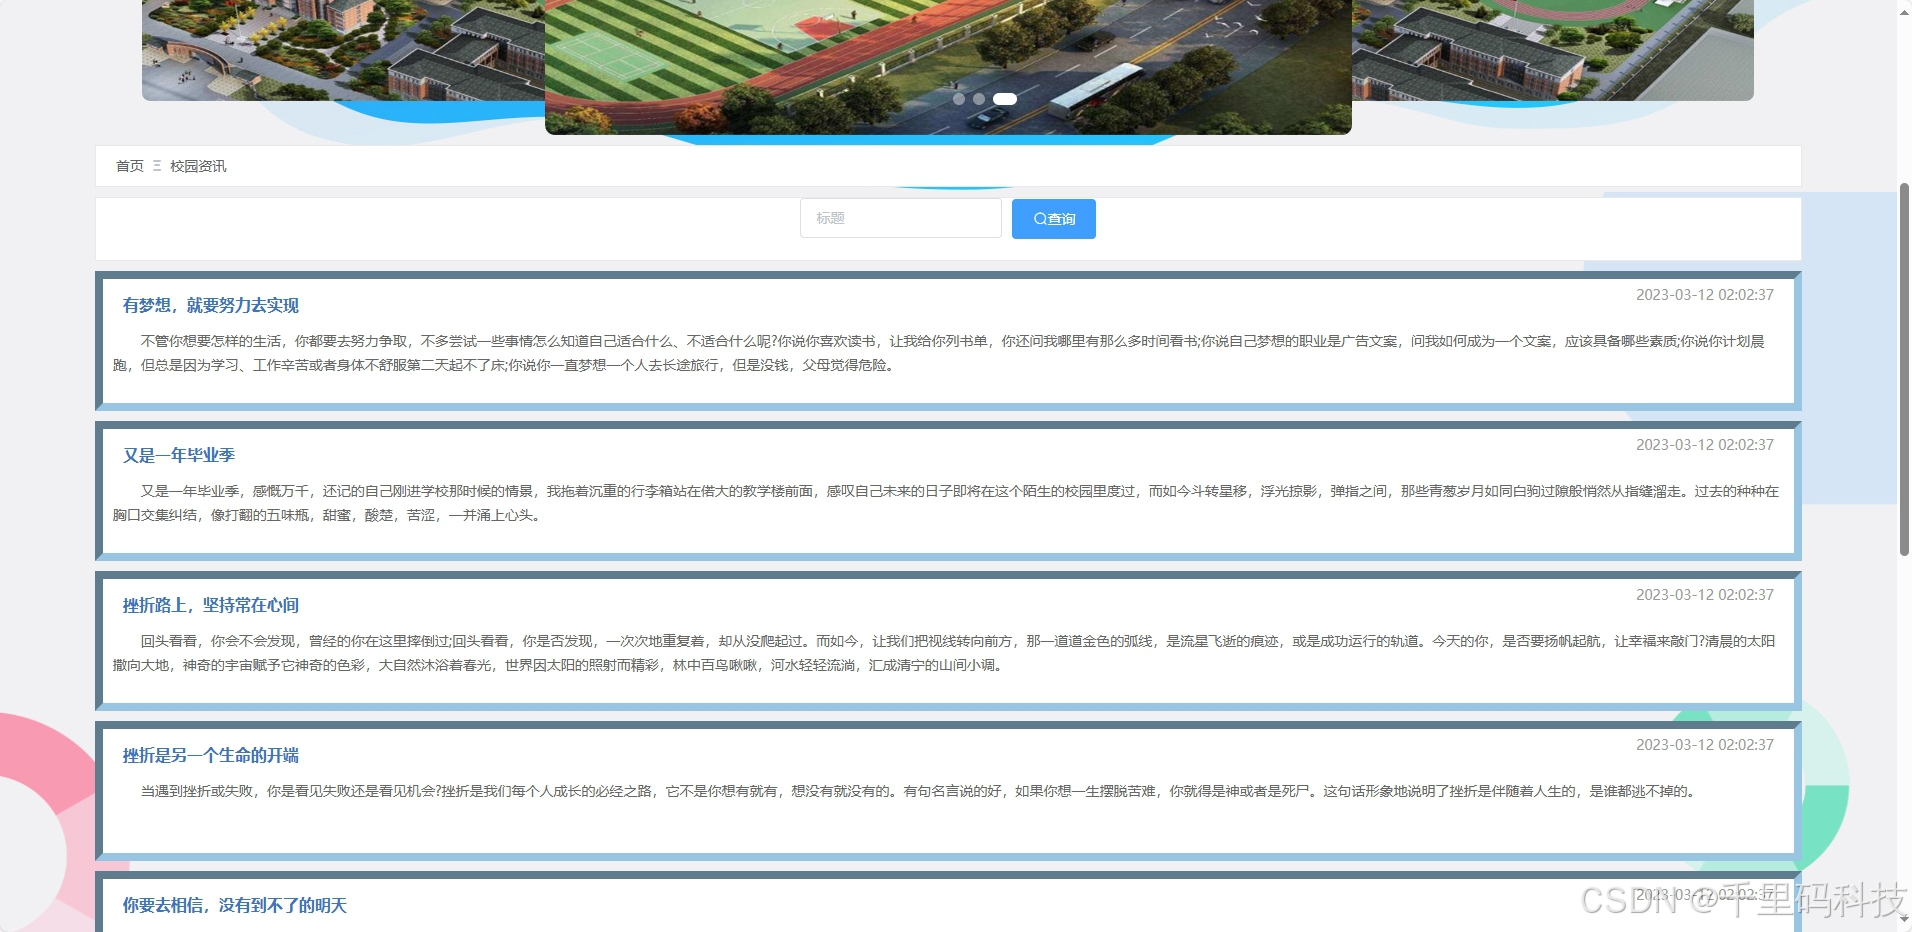Select the active elongated carousel indicator
This screenshot has width=1912, height=932.
click(1005, 99)
